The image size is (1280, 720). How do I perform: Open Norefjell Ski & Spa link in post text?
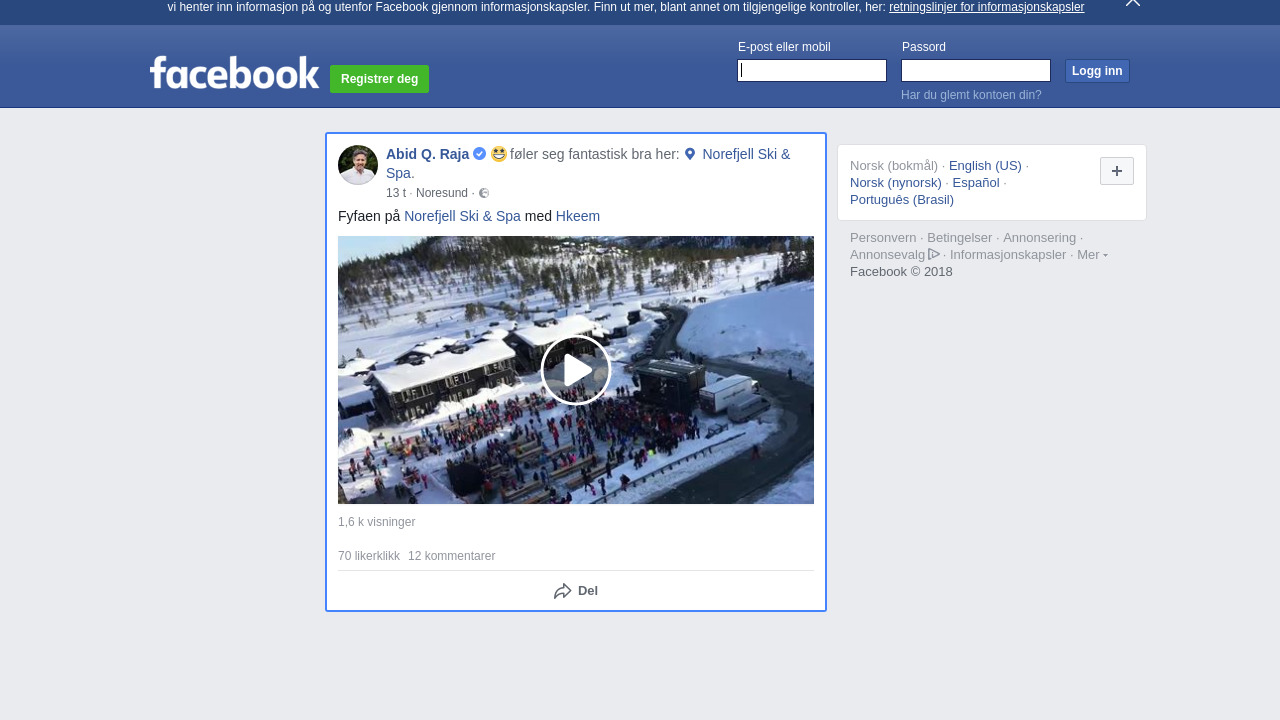462,216
